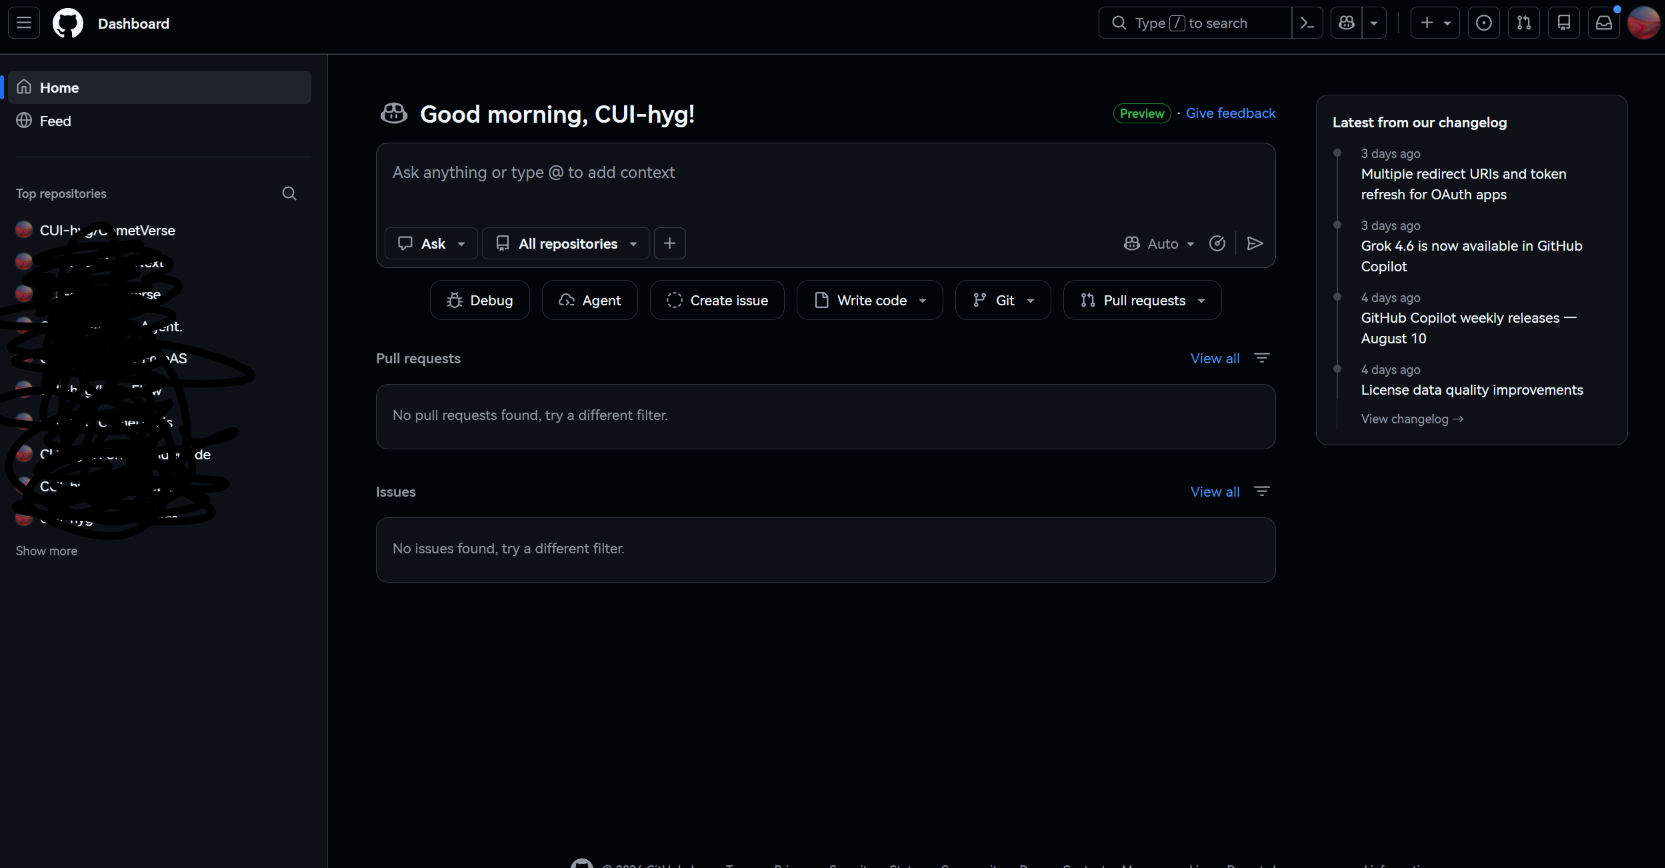This screenshot has width=1665, height=868.
Task: Click the send arrow icon
Action: click(1255, 244)
